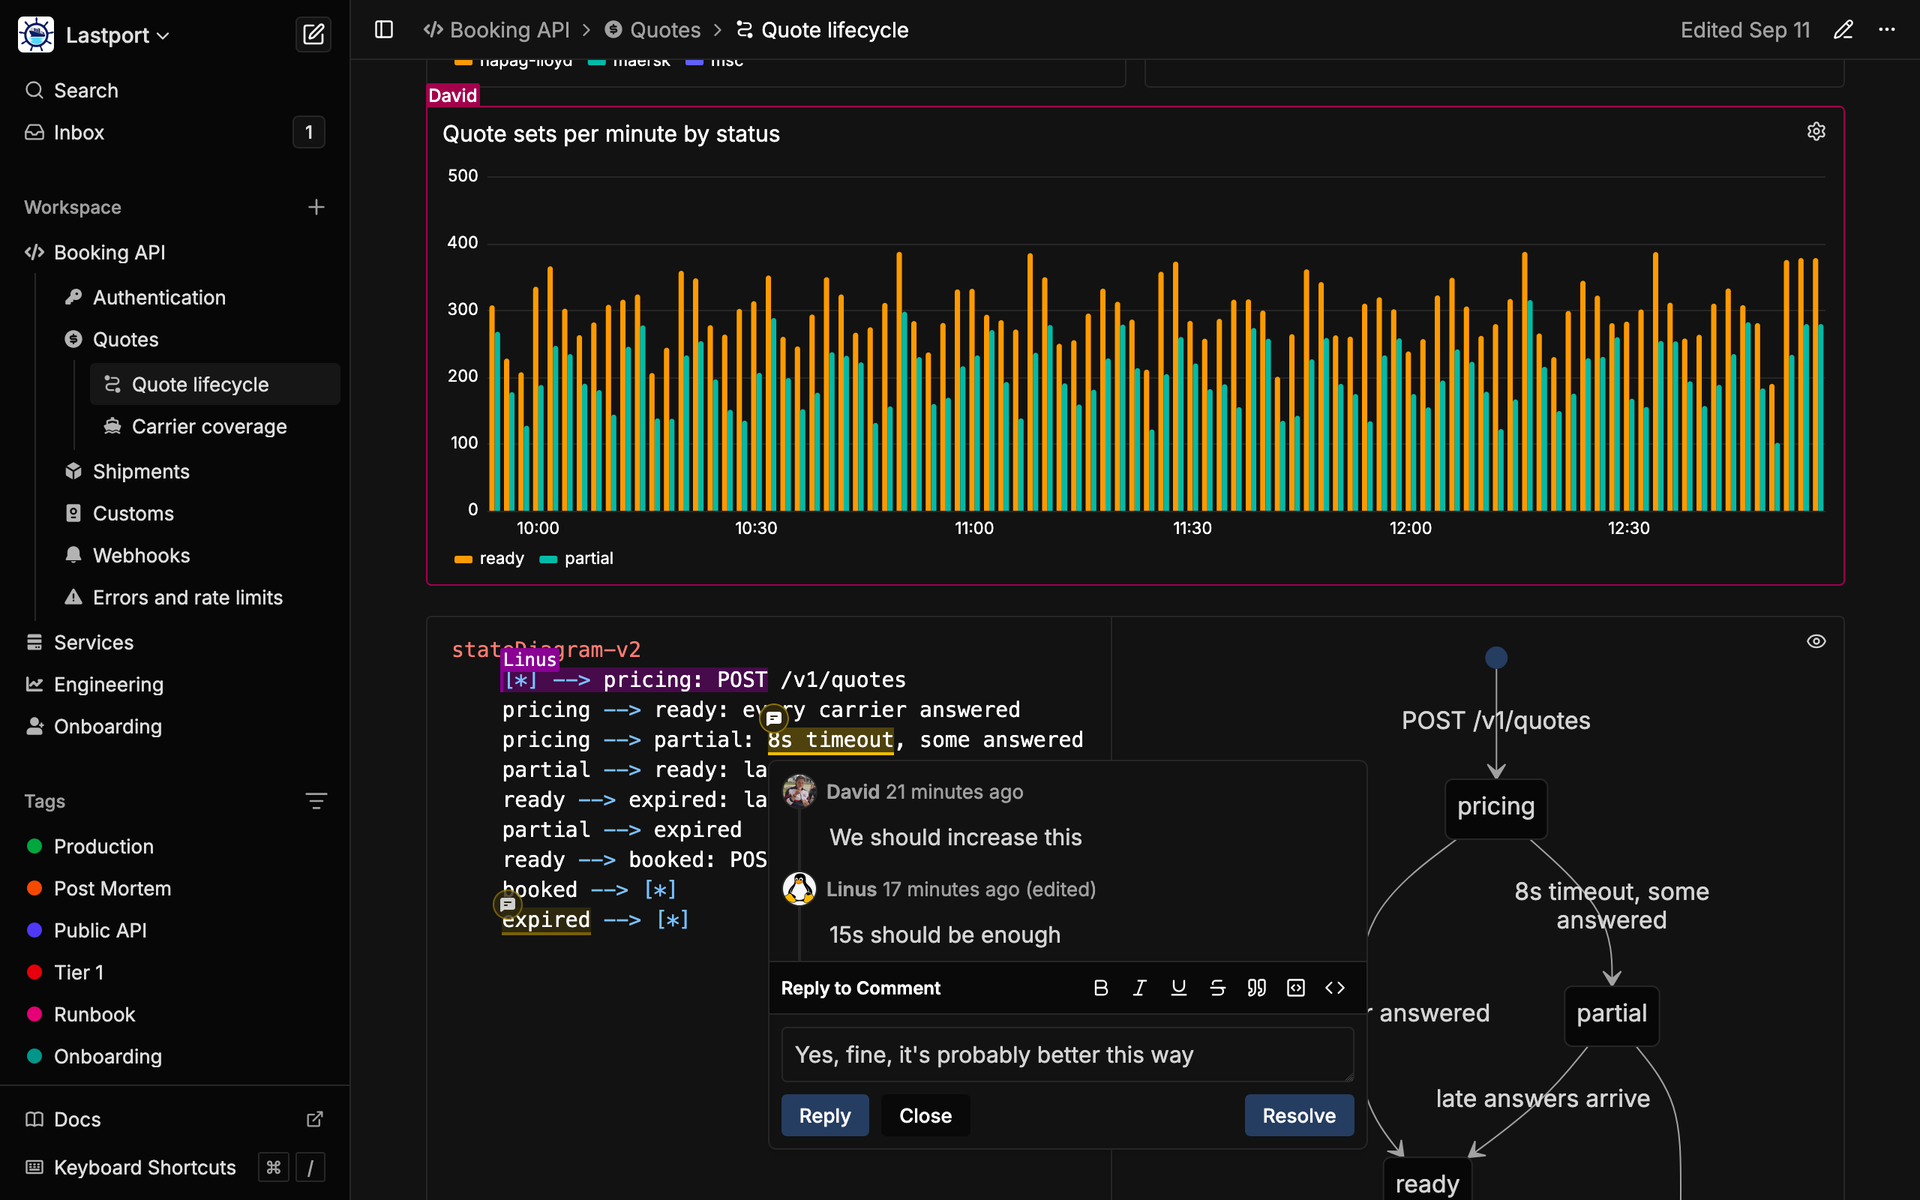The width and height of the screenshot is (1920, 1200).
Task: Click the Reply button
Action: click(825, 1116)
